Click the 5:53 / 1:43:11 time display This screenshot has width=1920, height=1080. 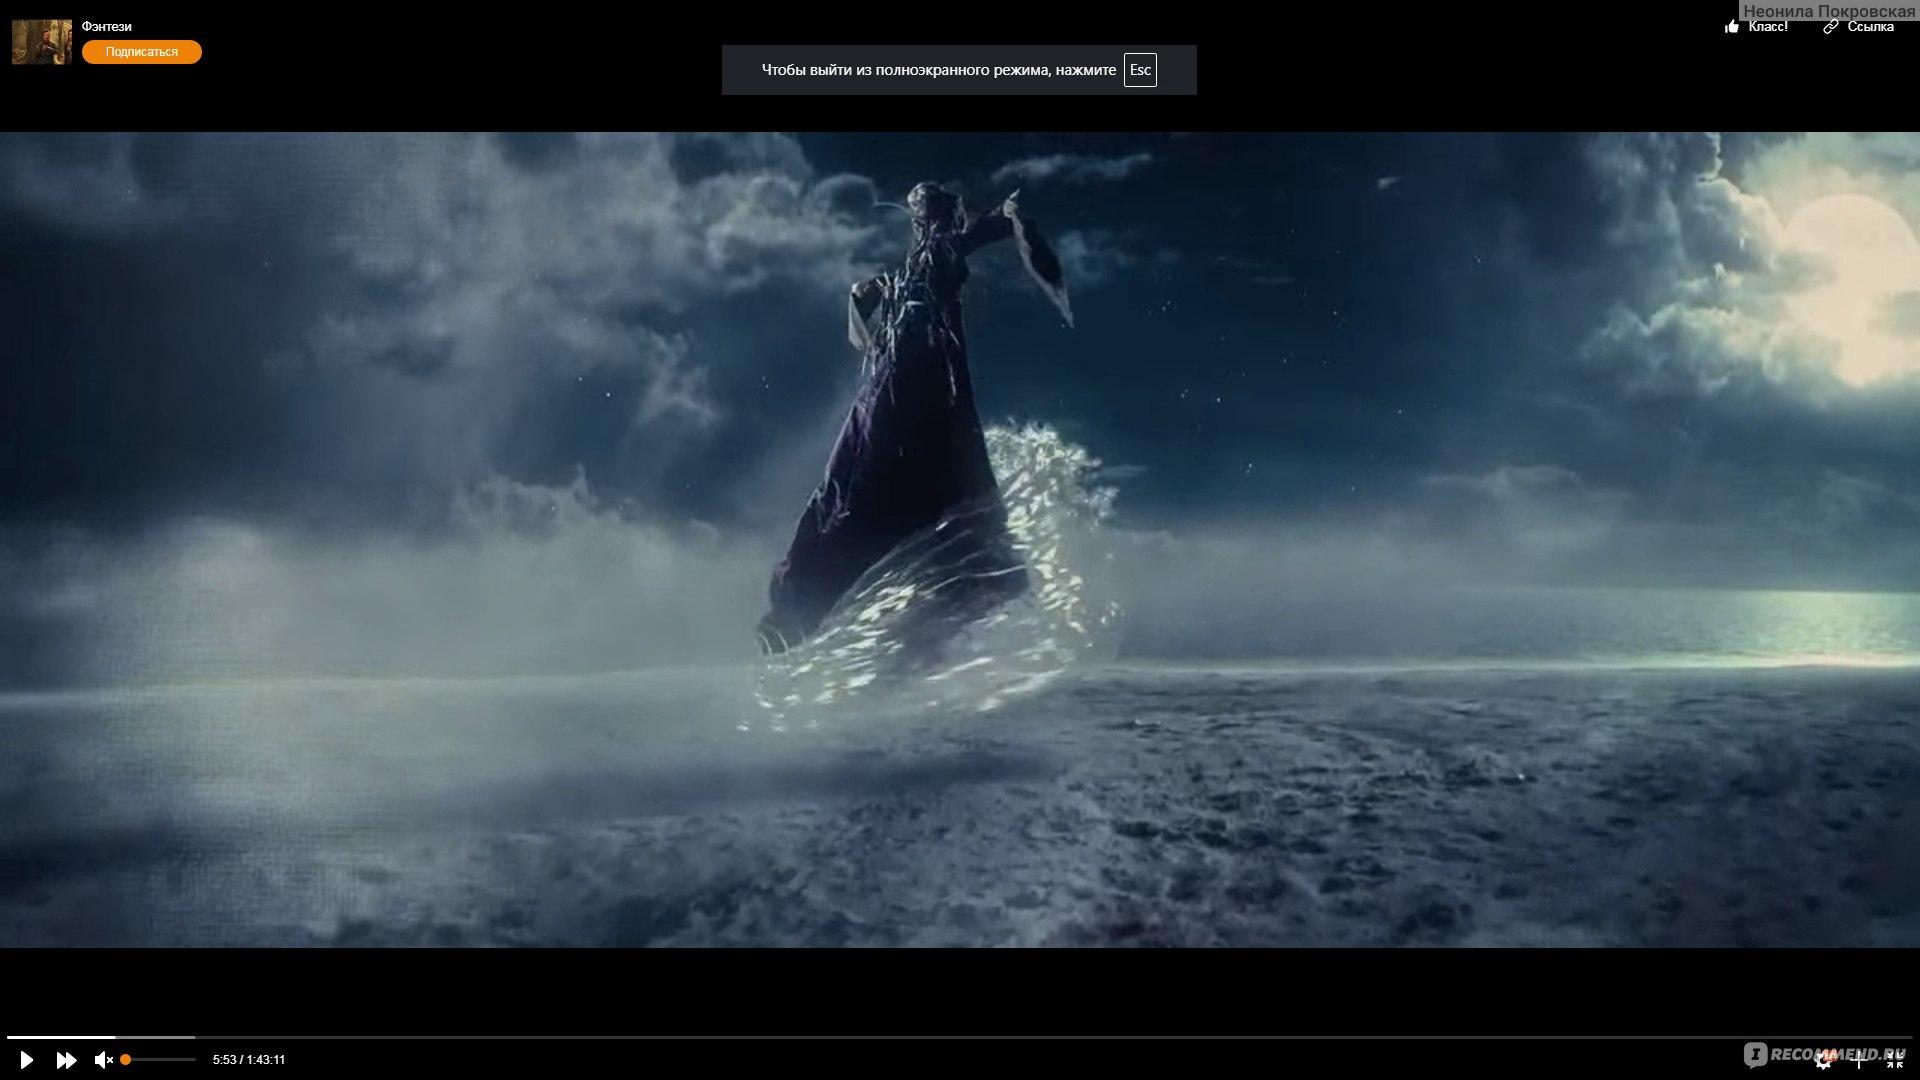coord(249,1060)
